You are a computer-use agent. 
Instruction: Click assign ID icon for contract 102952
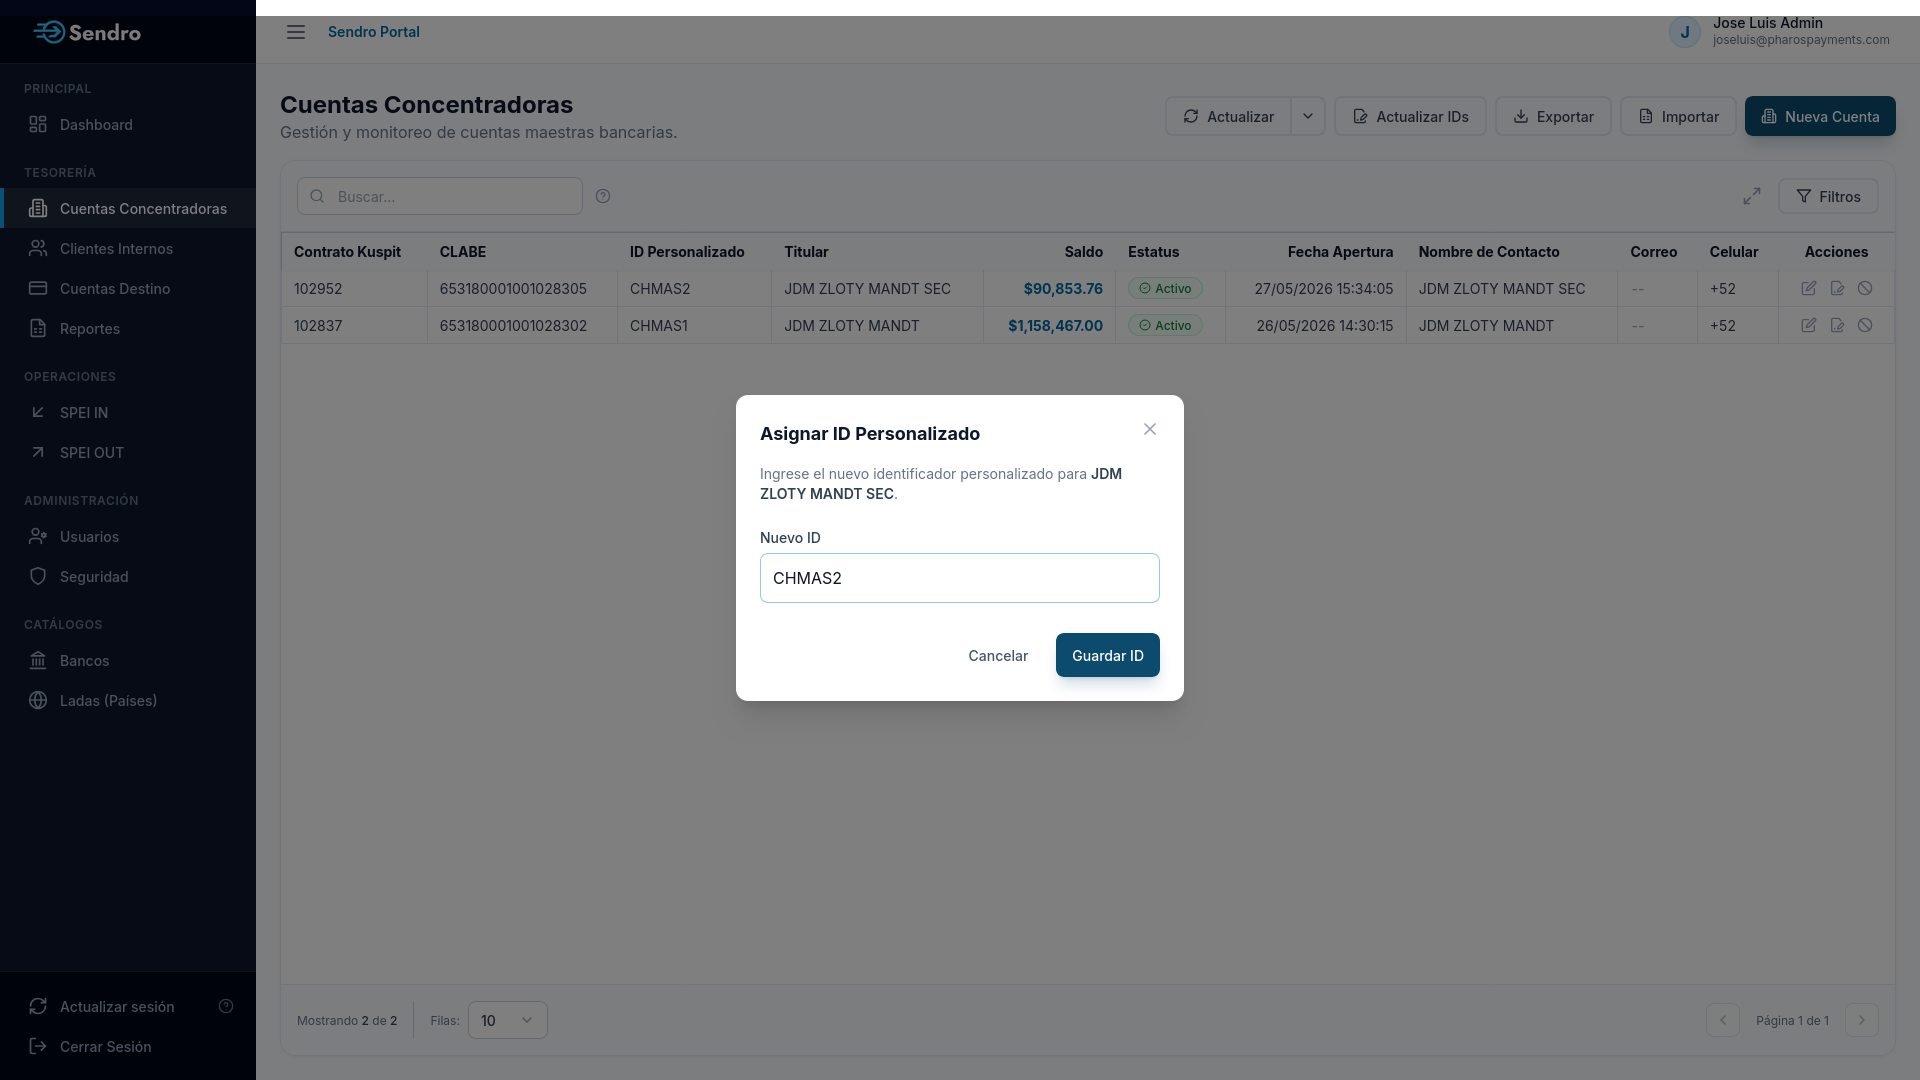(1837, 288)
